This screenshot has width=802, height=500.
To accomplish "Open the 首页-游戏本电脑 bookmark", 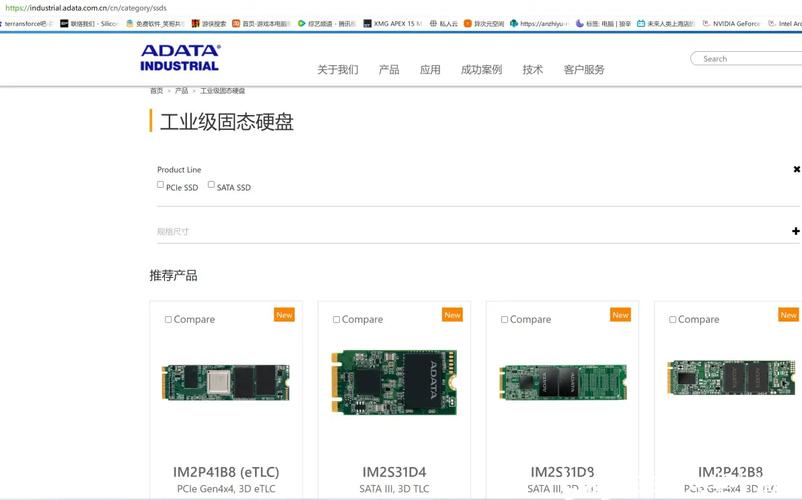I will [261, 24].
